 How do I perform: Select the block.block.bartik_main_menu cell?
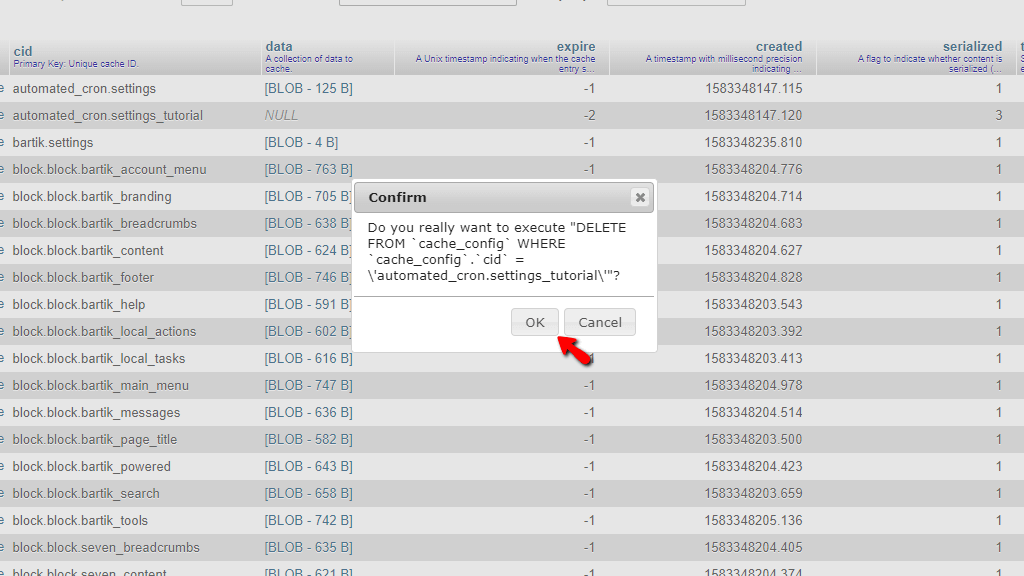[x=101, y=386]
